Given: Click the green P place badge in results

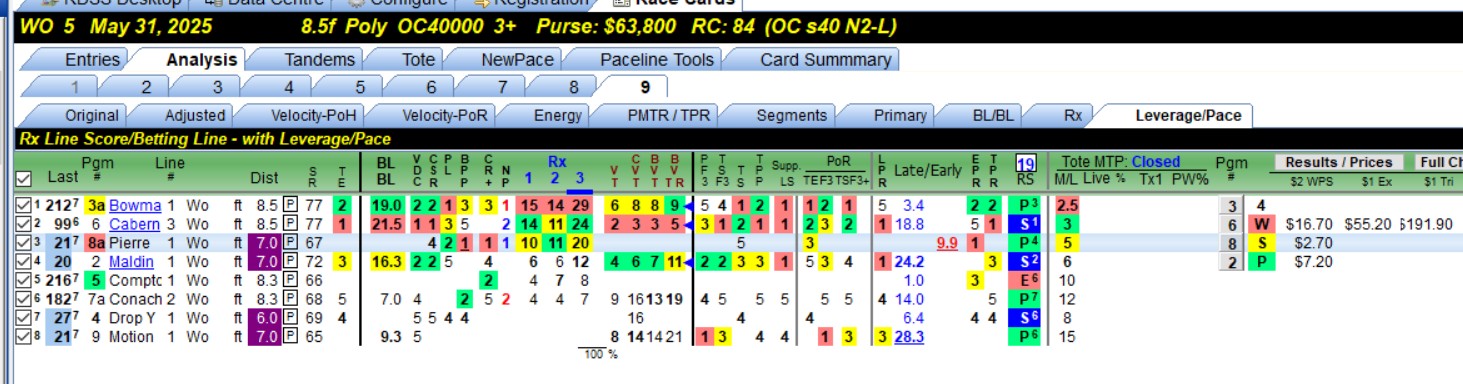Looking at the screenshot, I should [1261, 261].
